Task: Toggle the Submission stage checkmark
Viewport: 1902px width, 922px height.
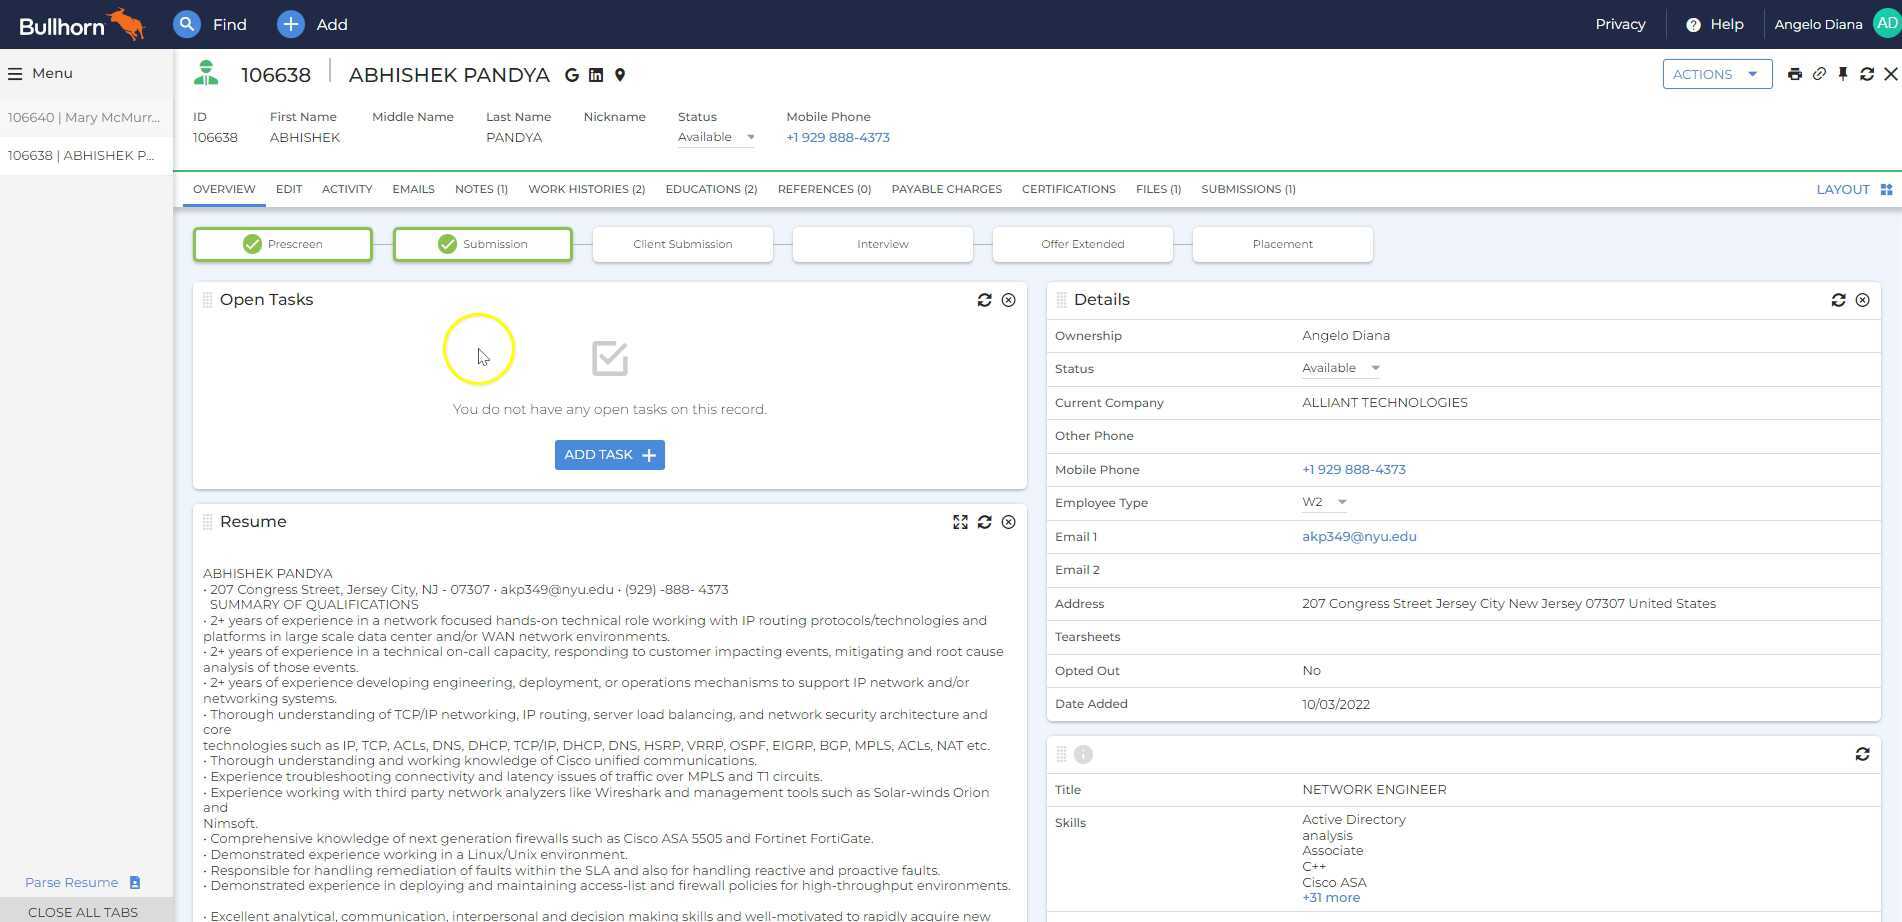Action: (x=447, y=244)
